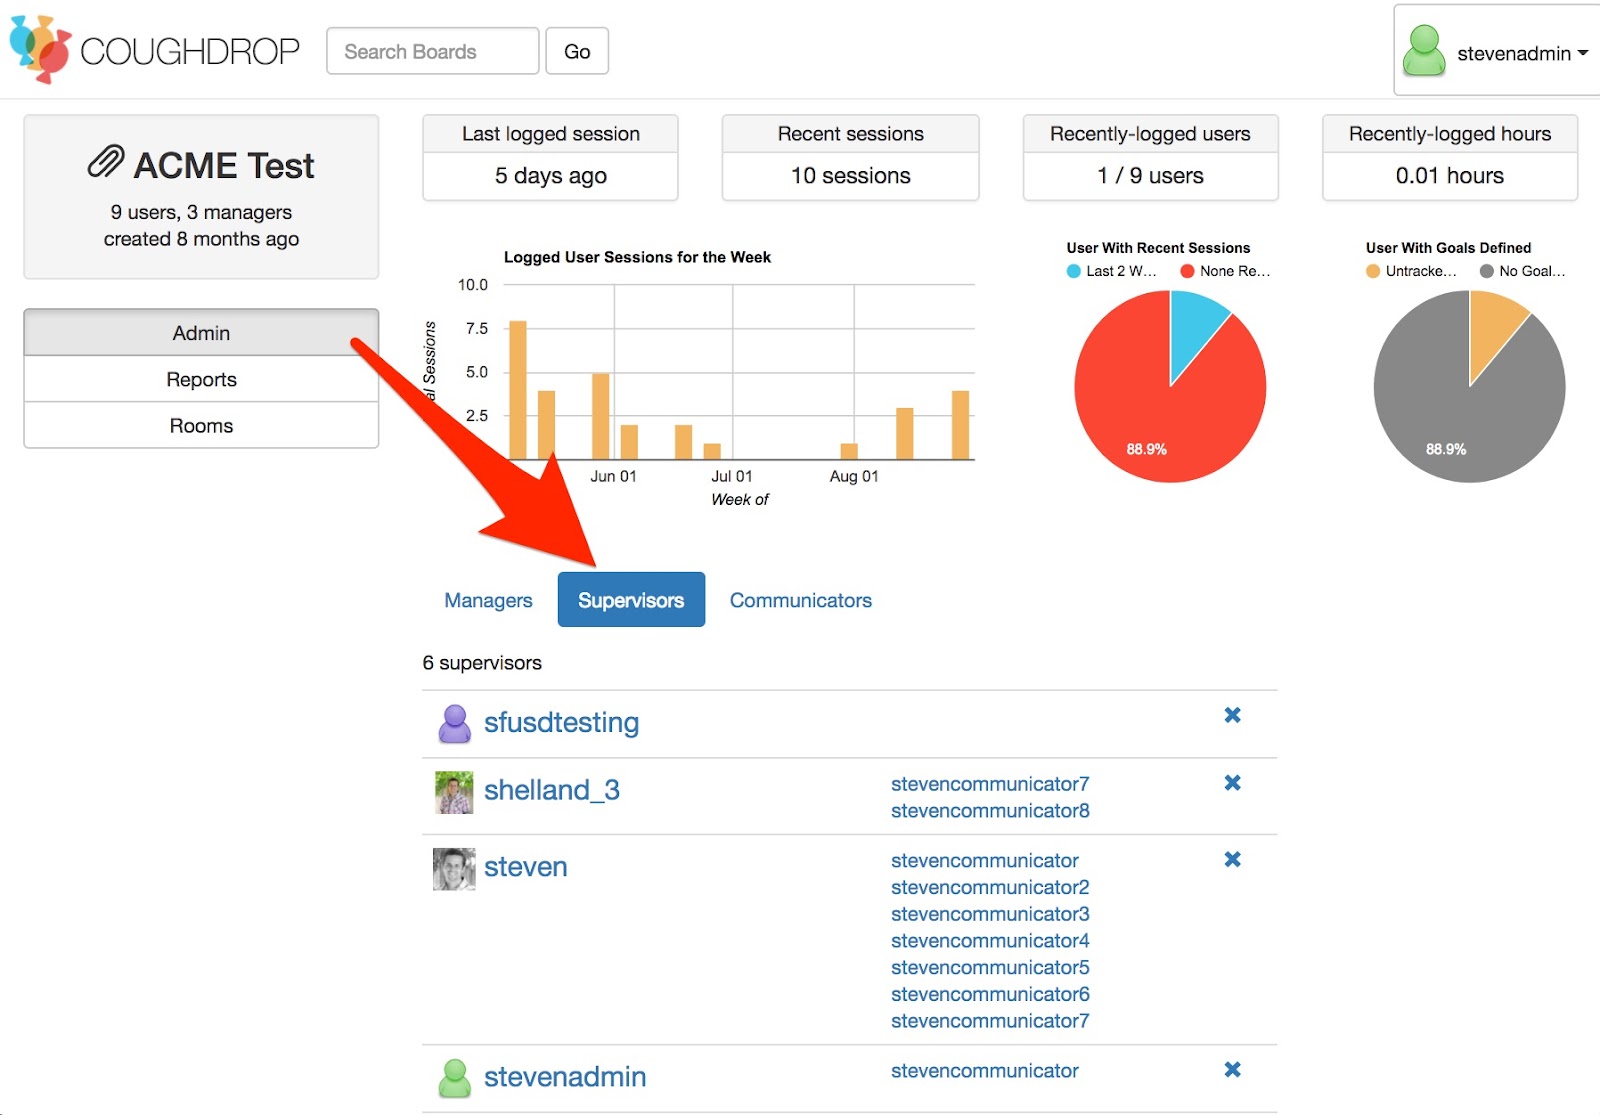Click the red None Recent legend dot
The height and width of the screenshot is (1115, 1600).
coord(1187,271)
